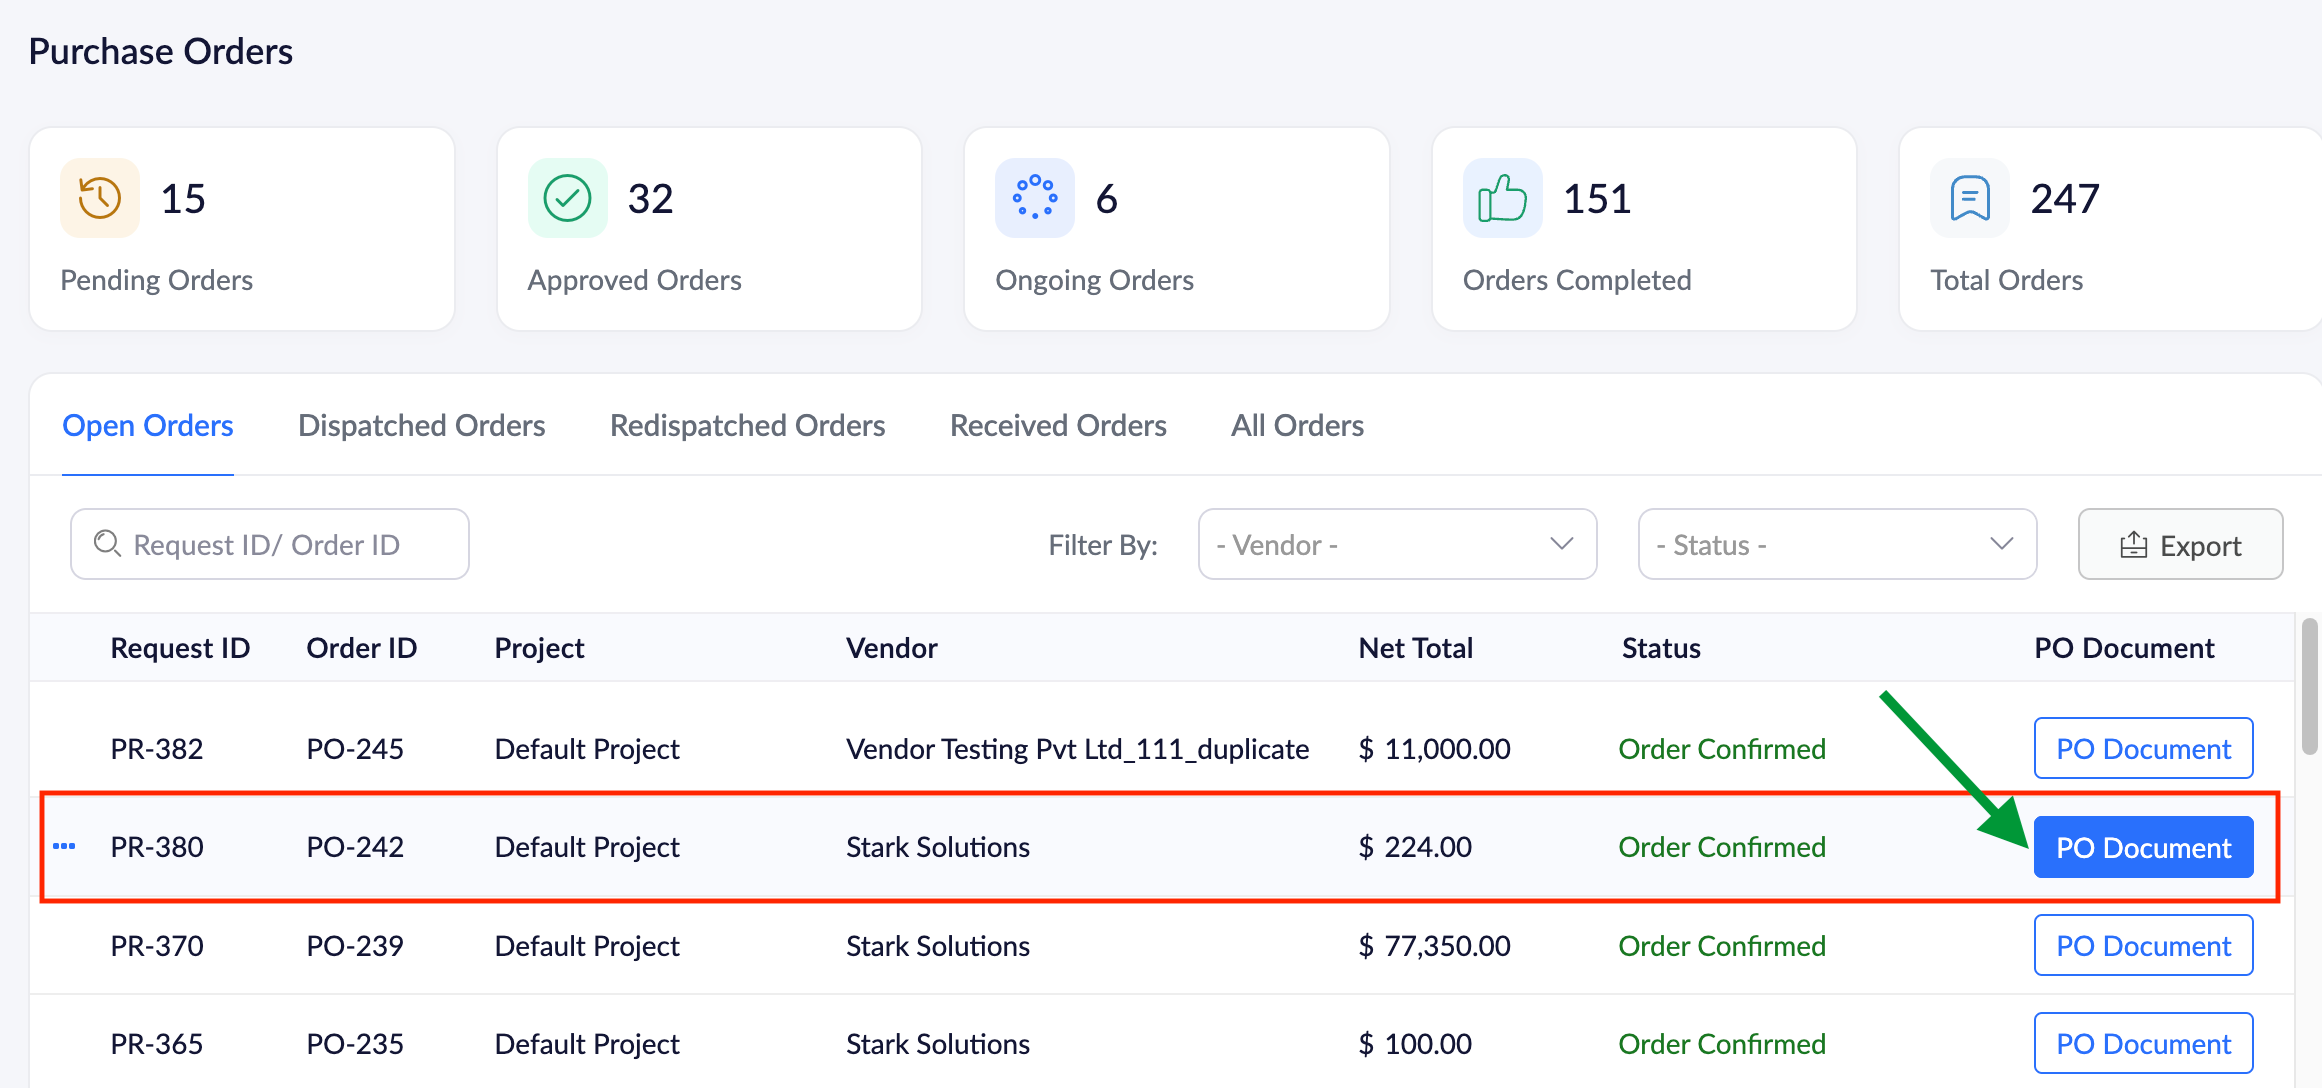Click the Export upload icon

click(2133, 545)
